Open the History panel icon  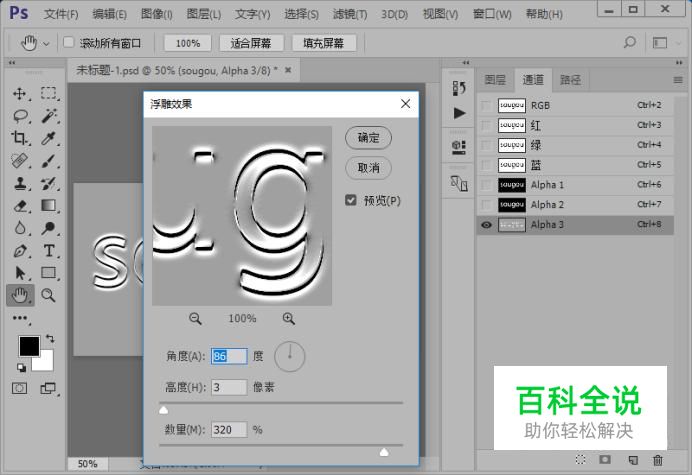459,88
